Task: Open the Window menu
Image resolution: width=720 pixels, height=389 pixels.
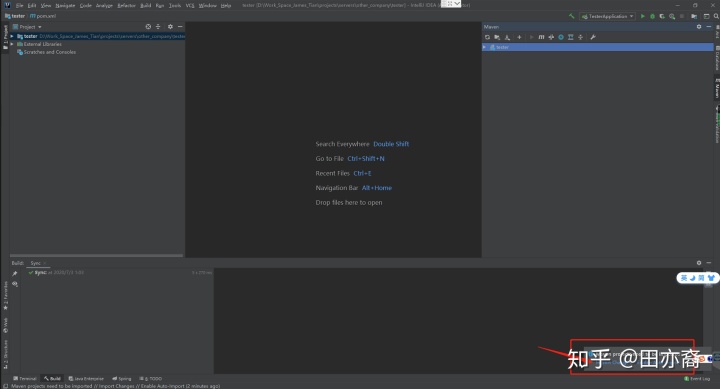Action: [208, 6]
